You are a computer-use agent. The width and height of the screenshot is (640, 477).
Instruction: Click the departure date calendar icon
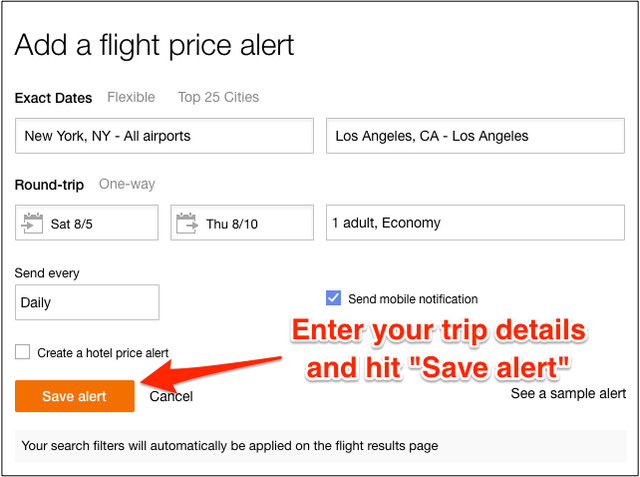[x=32, y=223]
